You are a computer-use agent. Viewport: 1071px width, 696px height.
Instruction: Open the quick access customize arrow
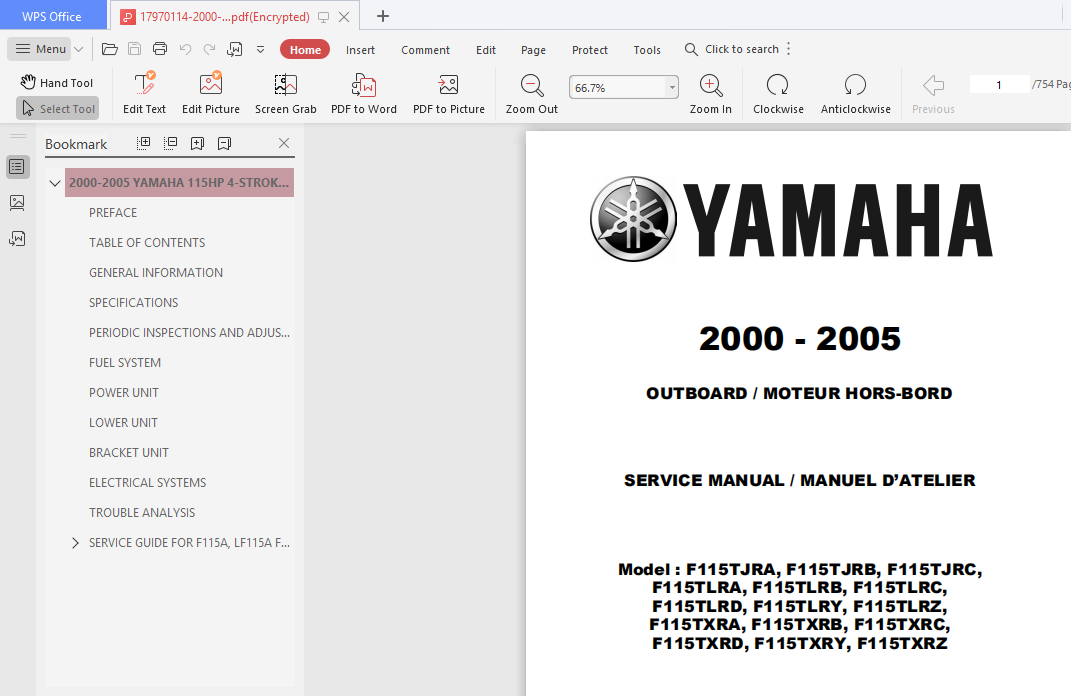point(260,49)
